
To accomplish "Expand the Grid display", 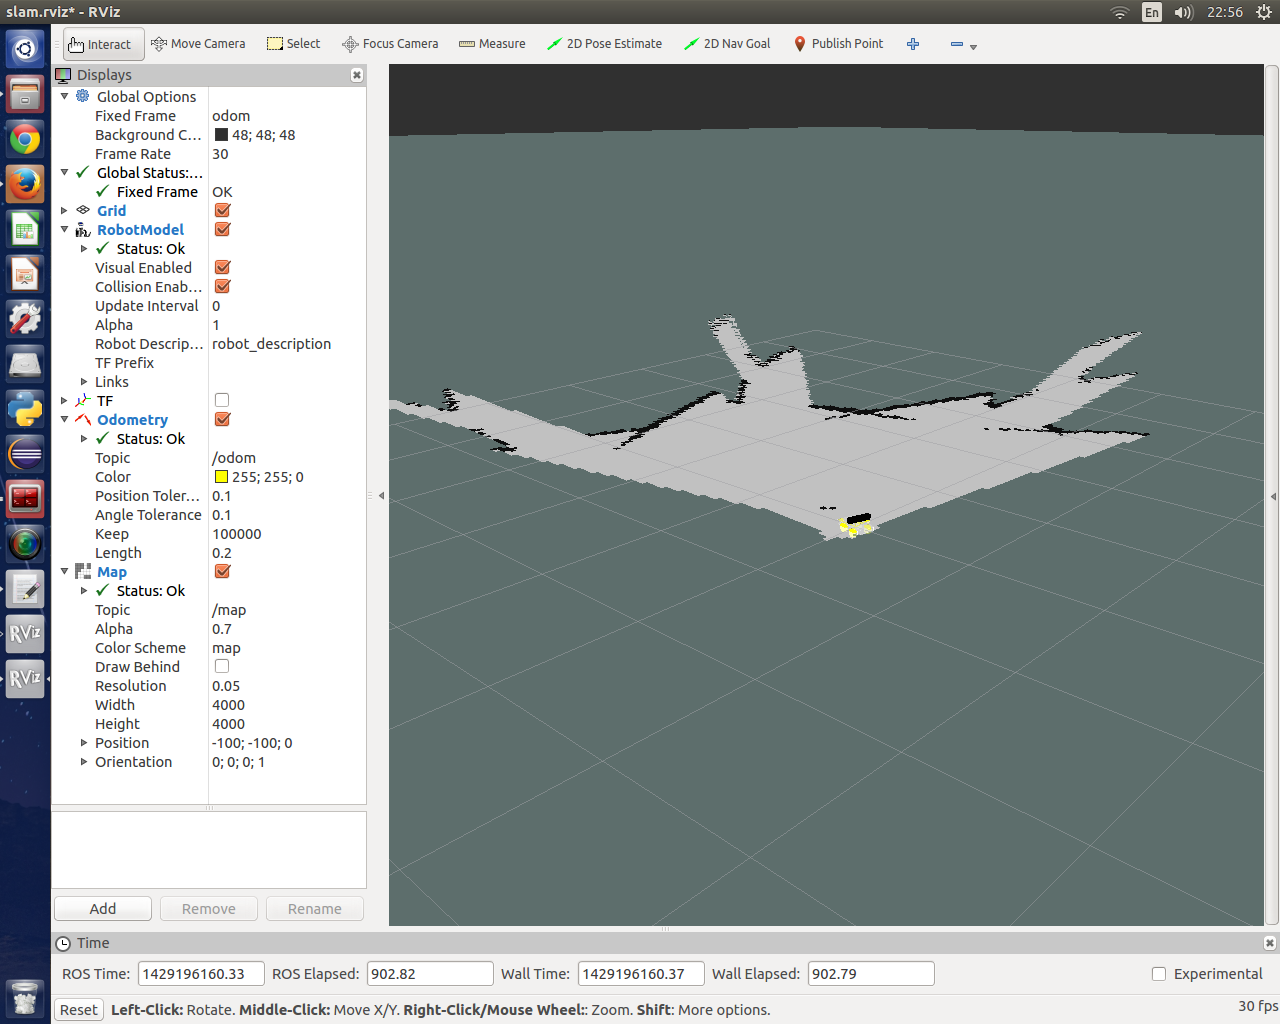I will (65, 211).
